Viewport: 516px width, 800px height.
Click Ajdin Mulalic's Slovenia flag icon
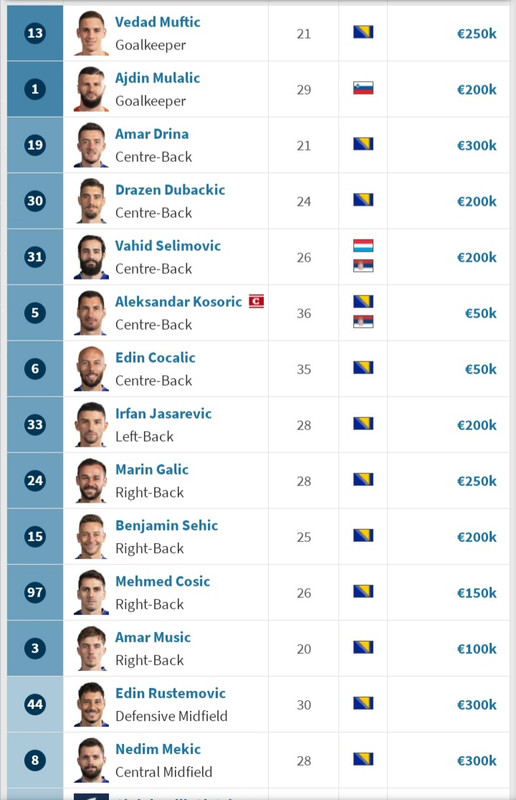(x=363, y=88)
